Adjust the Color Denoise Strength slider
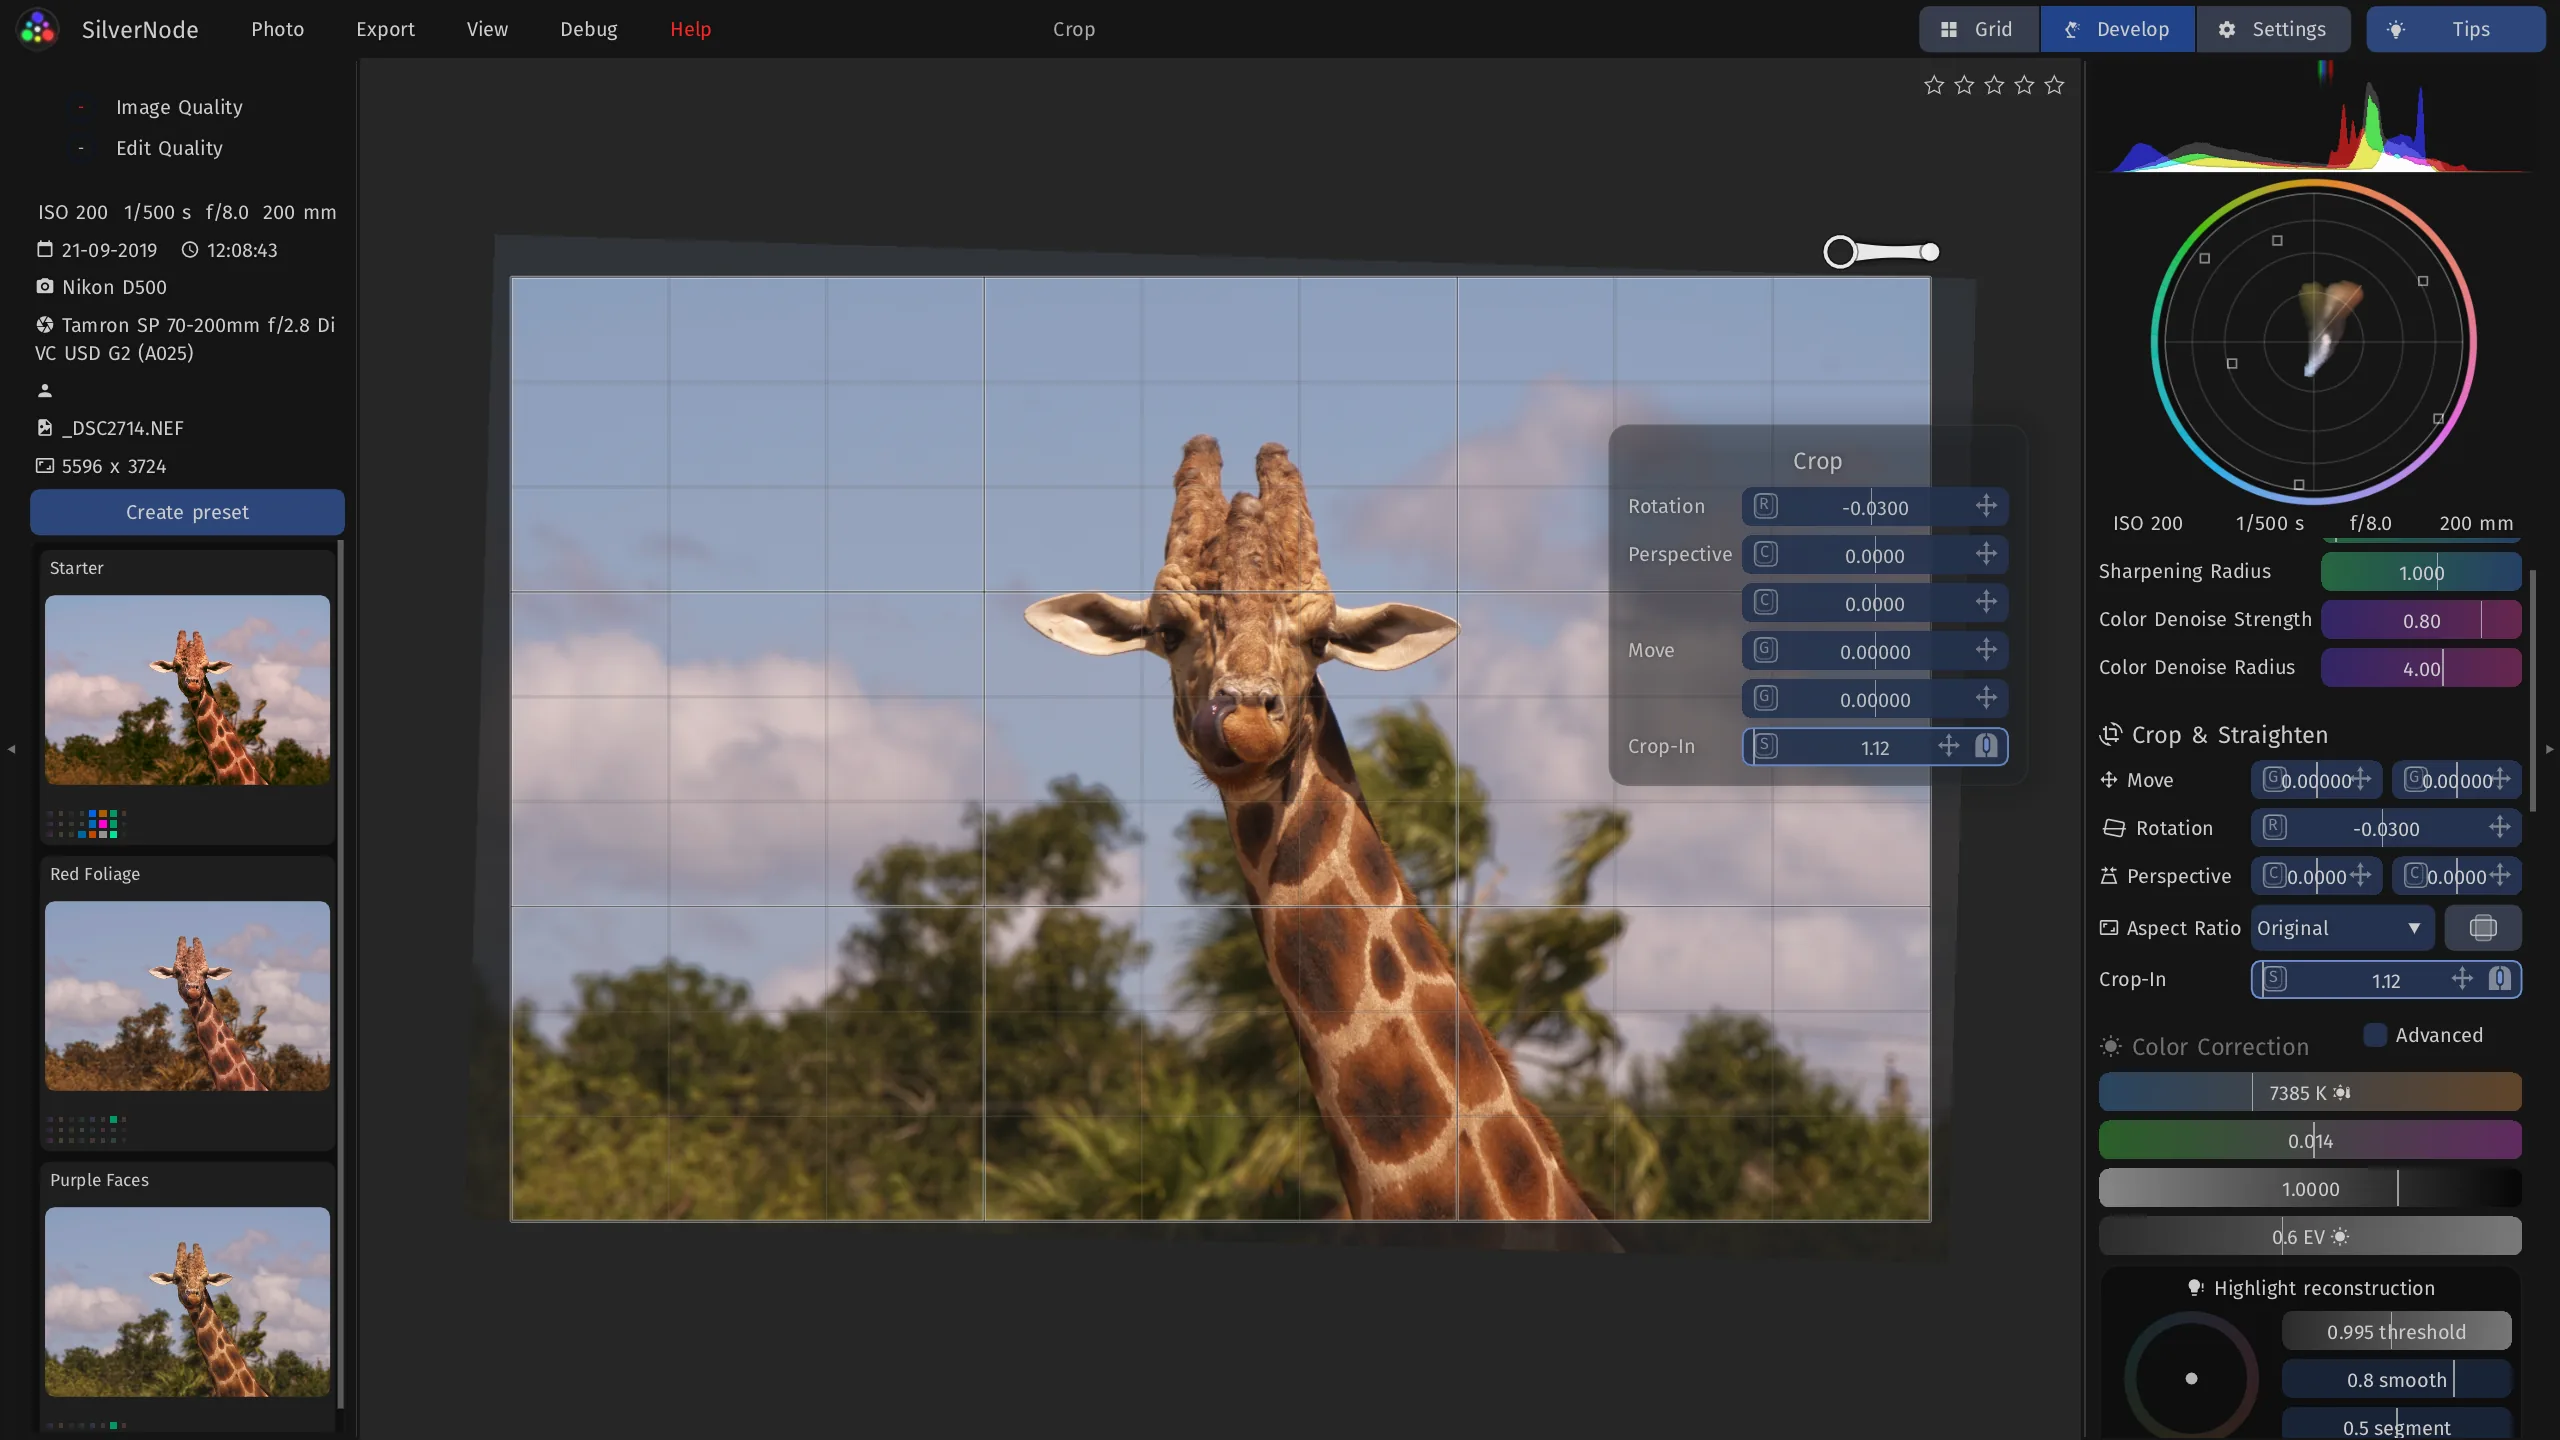Viewport: 2560px width, 1440px height. coord(2421,620)
